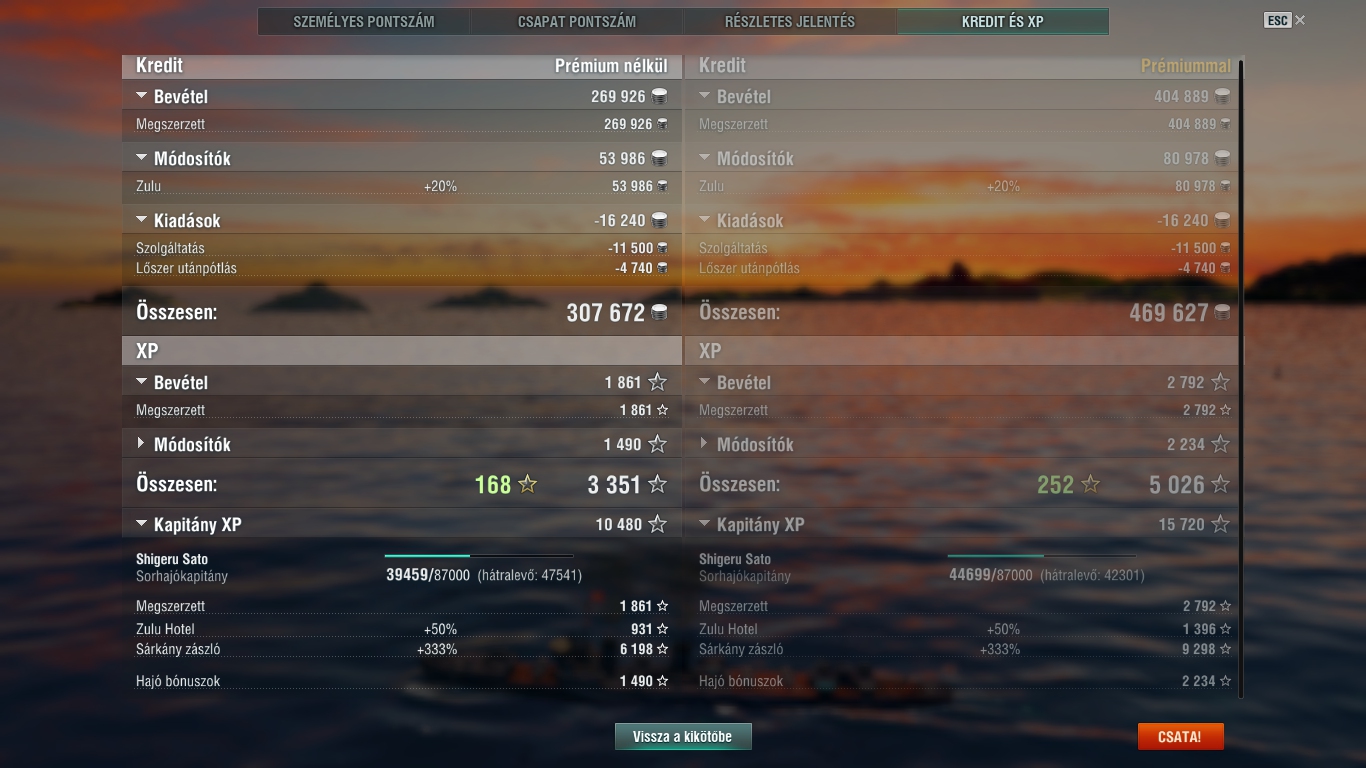Click the coin icon beside premium total 469 627
Image resolution: width=1366 pixels, height=768 pixels.
pyautogui.click(x=1222, y=313)
